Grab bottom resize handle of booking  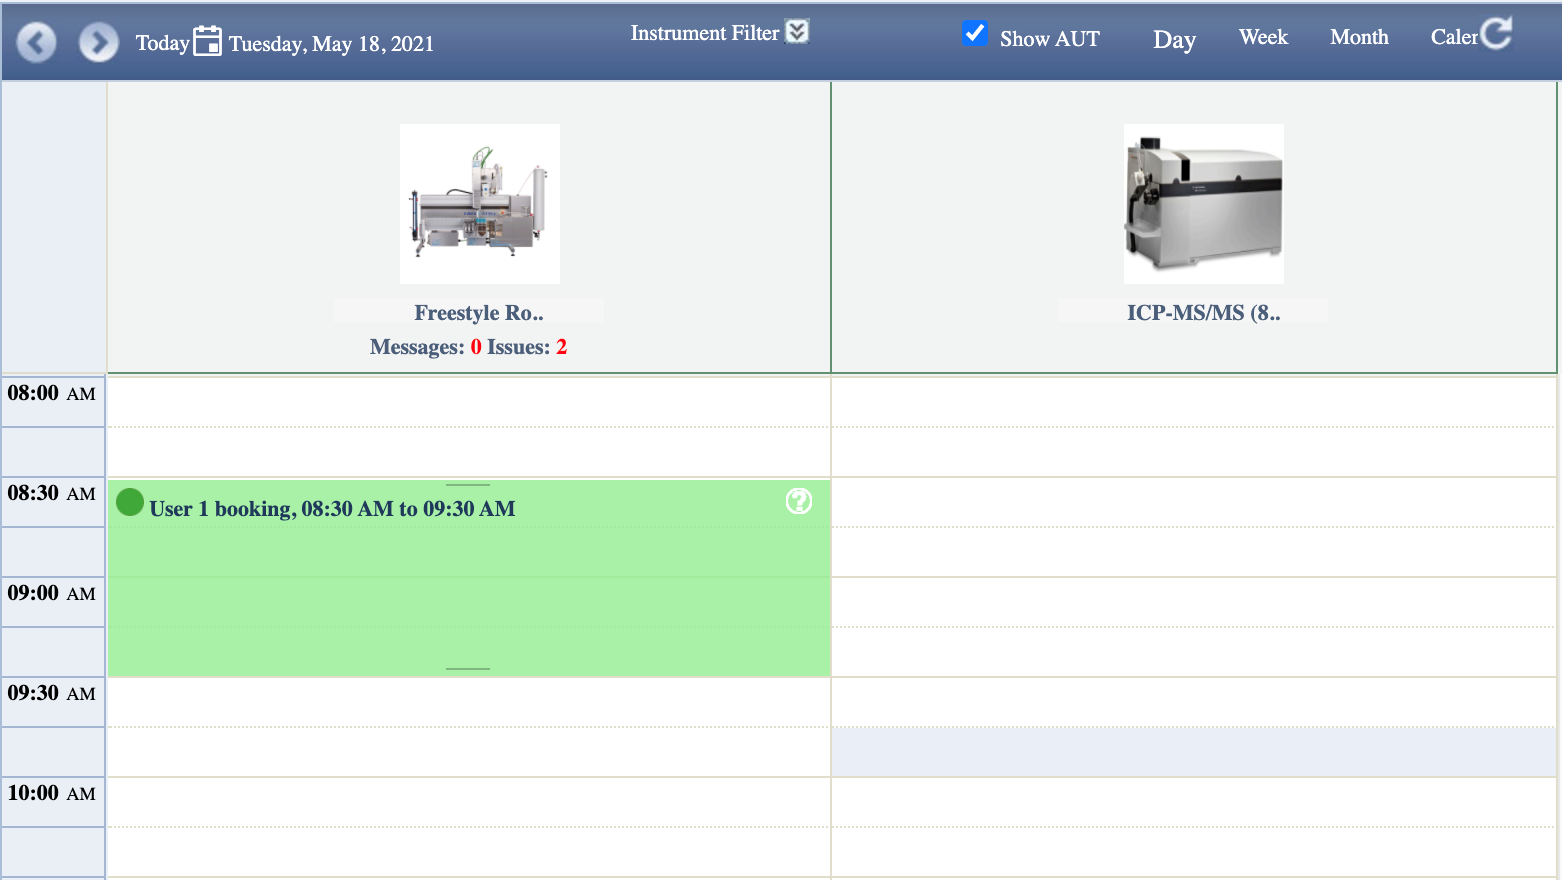468,668
